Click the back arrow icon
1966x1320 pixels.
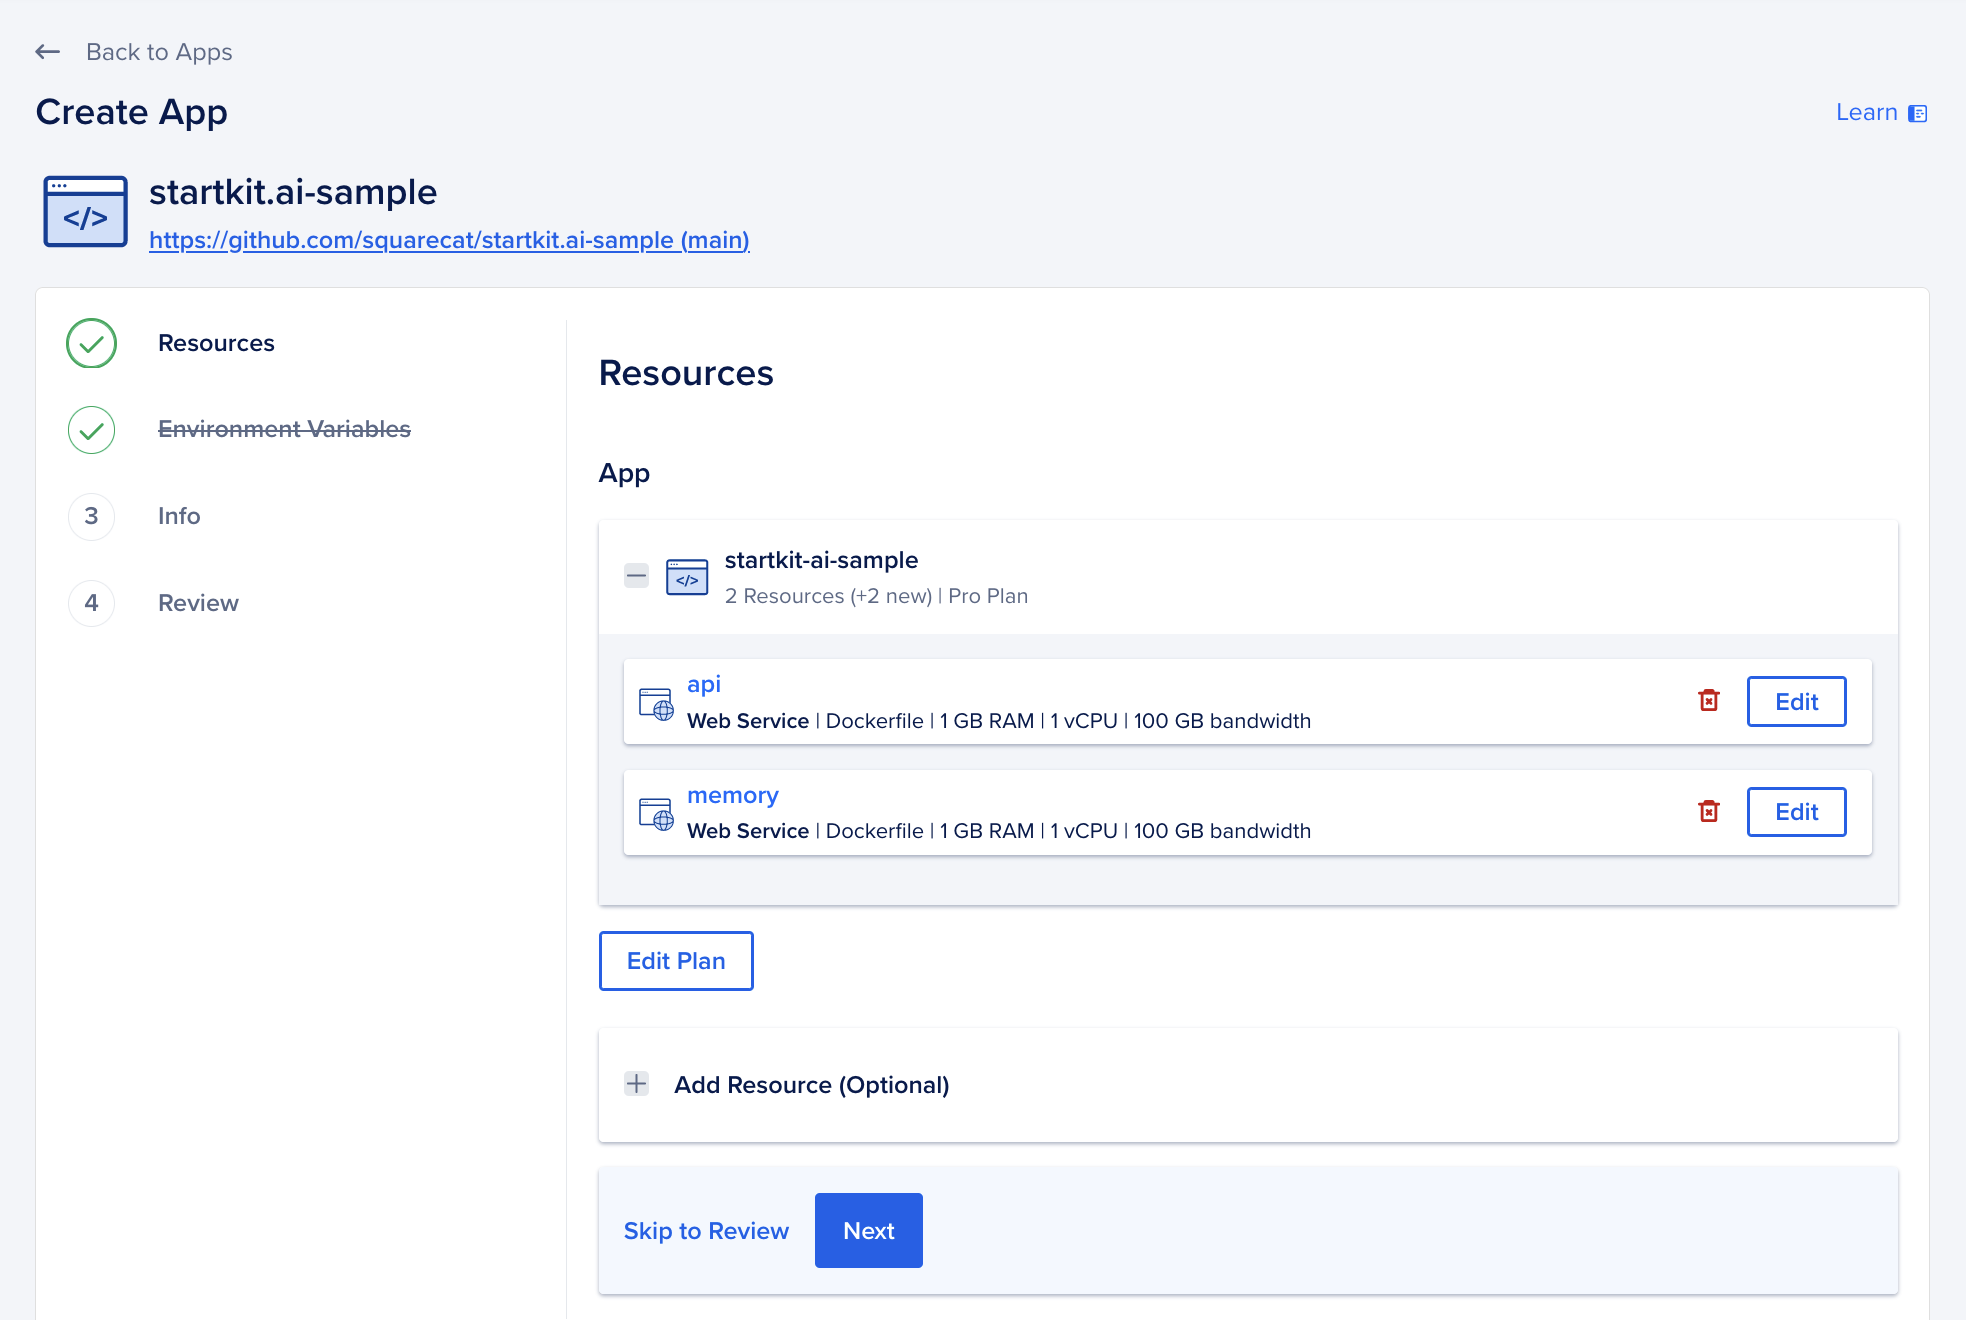click(x=47, y=52)
